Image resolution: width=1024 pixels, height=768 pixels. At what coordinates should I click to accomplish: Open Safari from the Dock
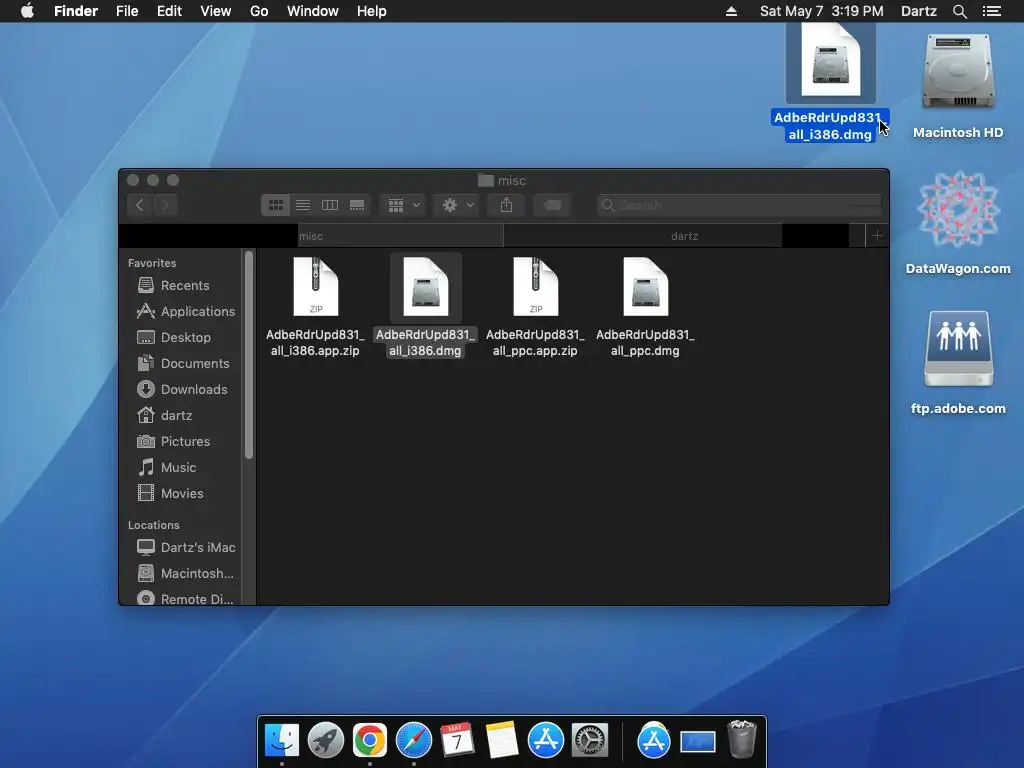pyautogui.click(x=413, y=740)
